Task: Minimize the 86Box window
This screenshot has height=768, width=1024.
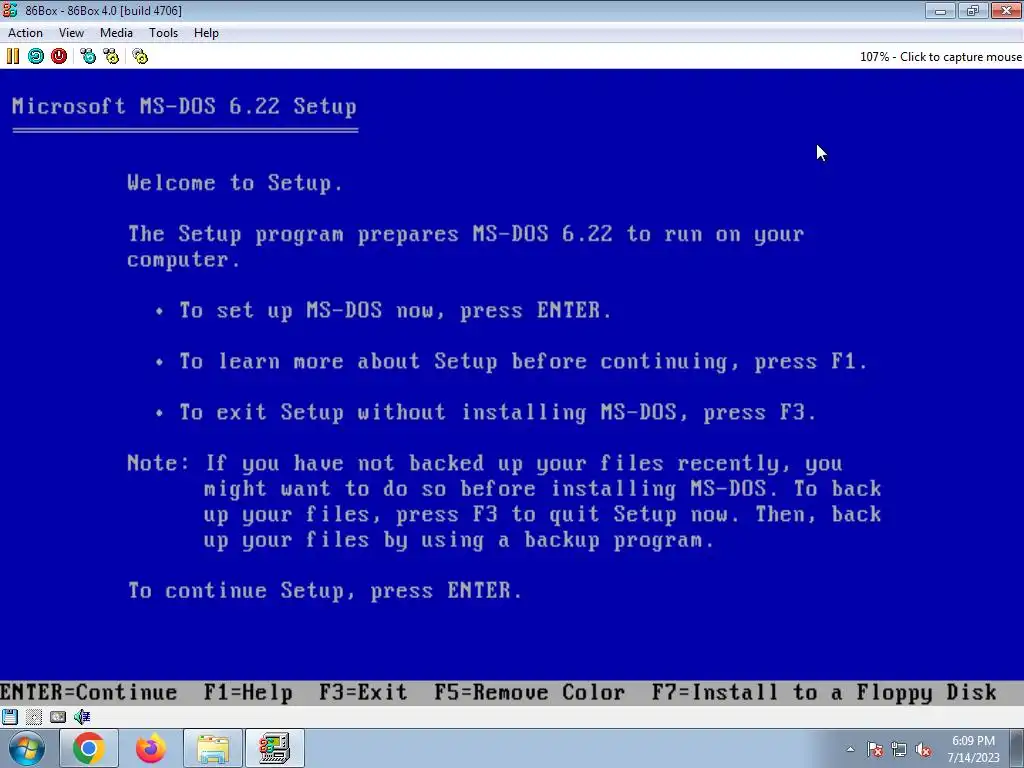Action: point(940,10)
